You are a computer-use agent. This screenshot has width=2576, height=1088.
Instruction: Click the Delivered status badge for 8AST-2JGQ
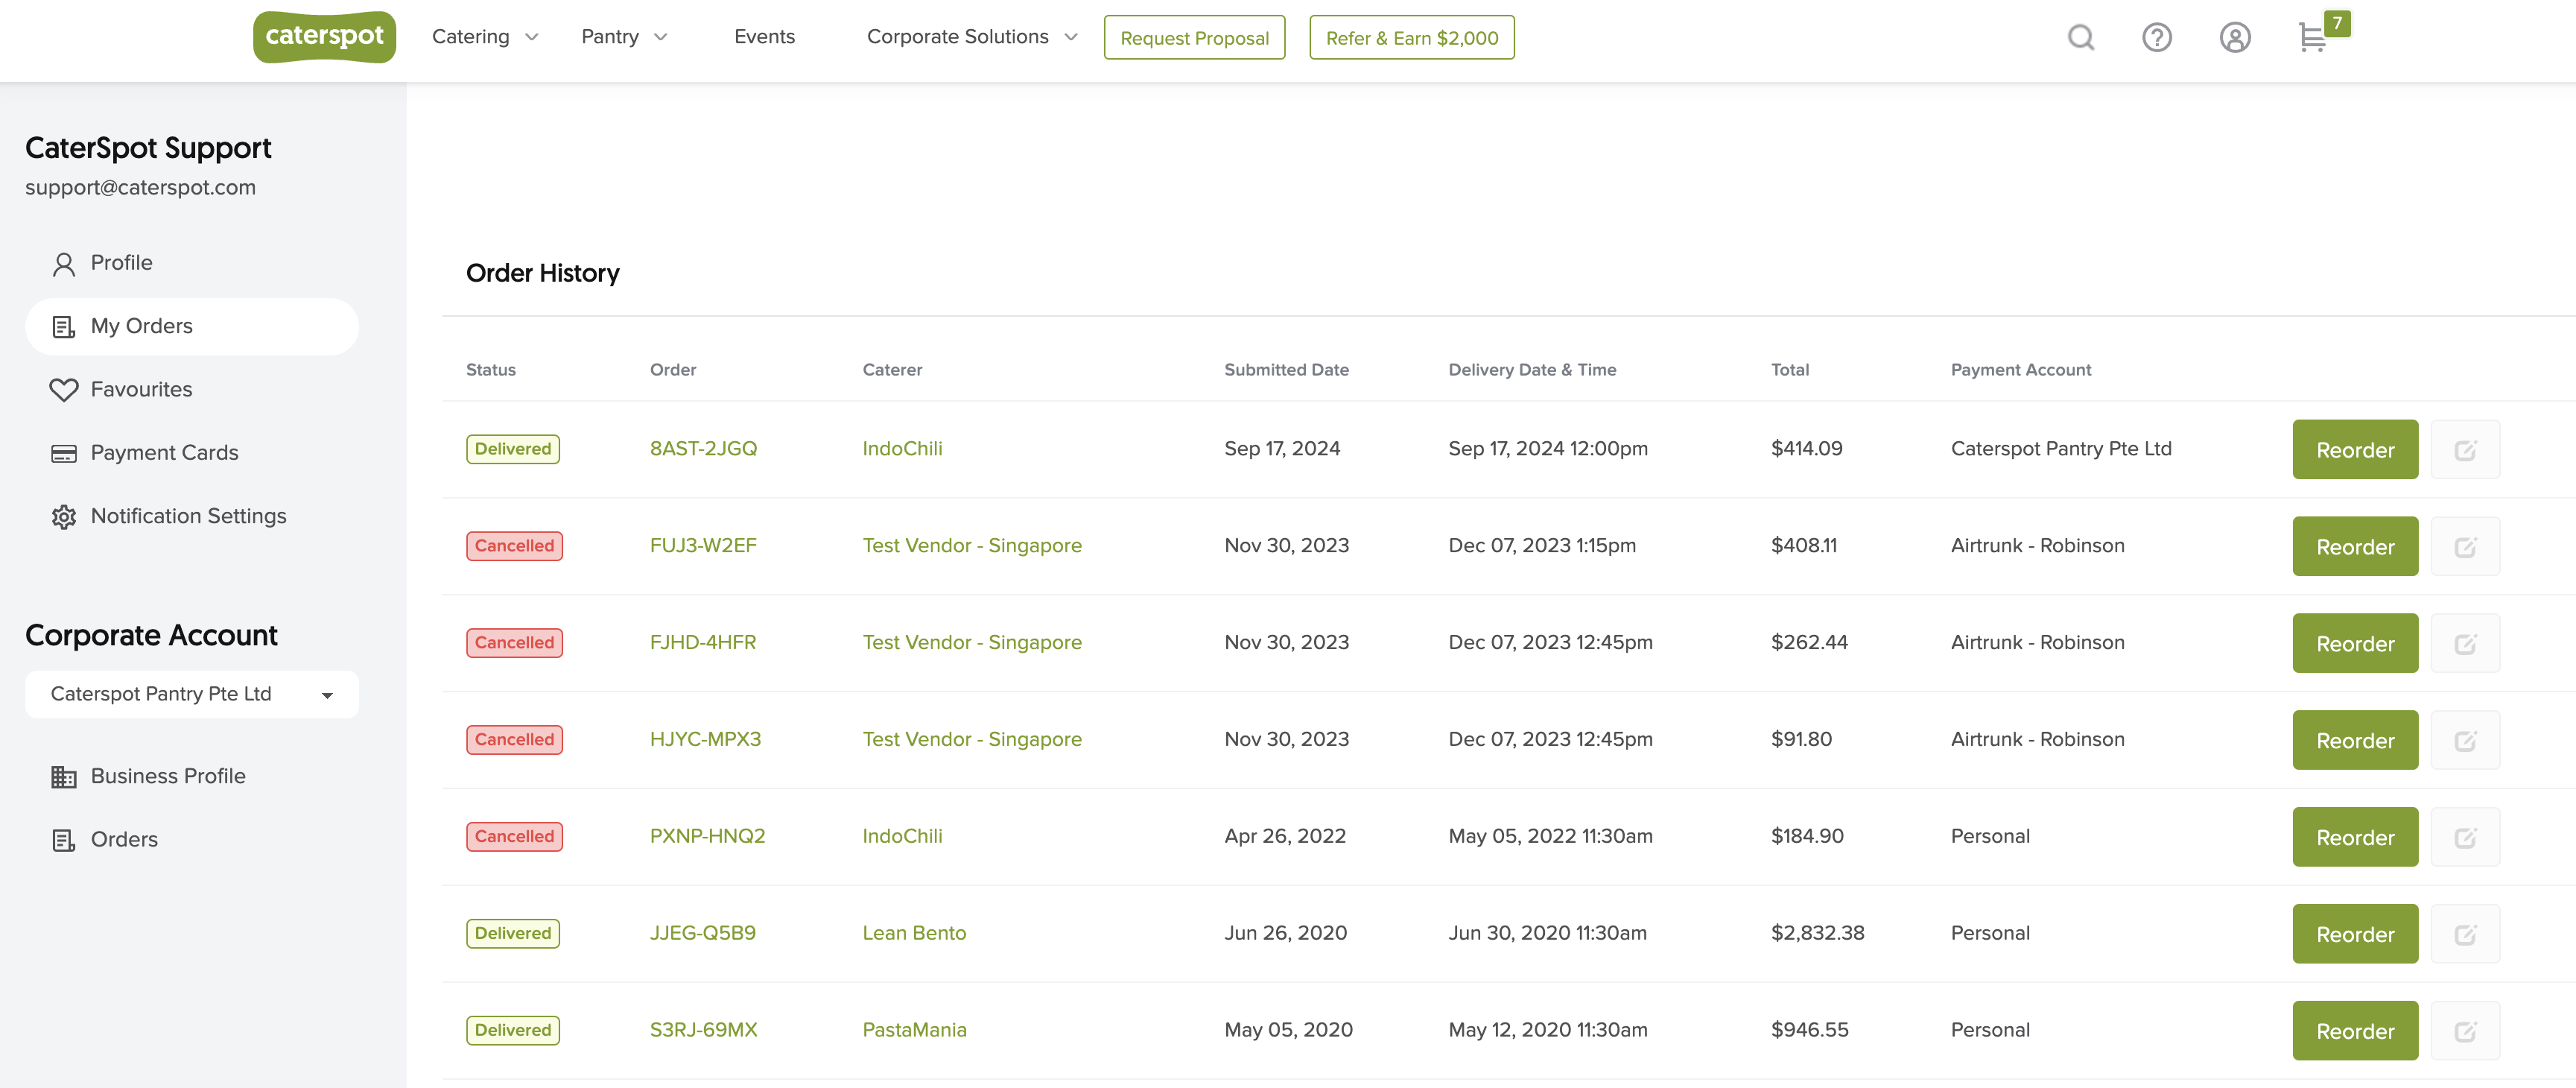(x=513, y=449)
